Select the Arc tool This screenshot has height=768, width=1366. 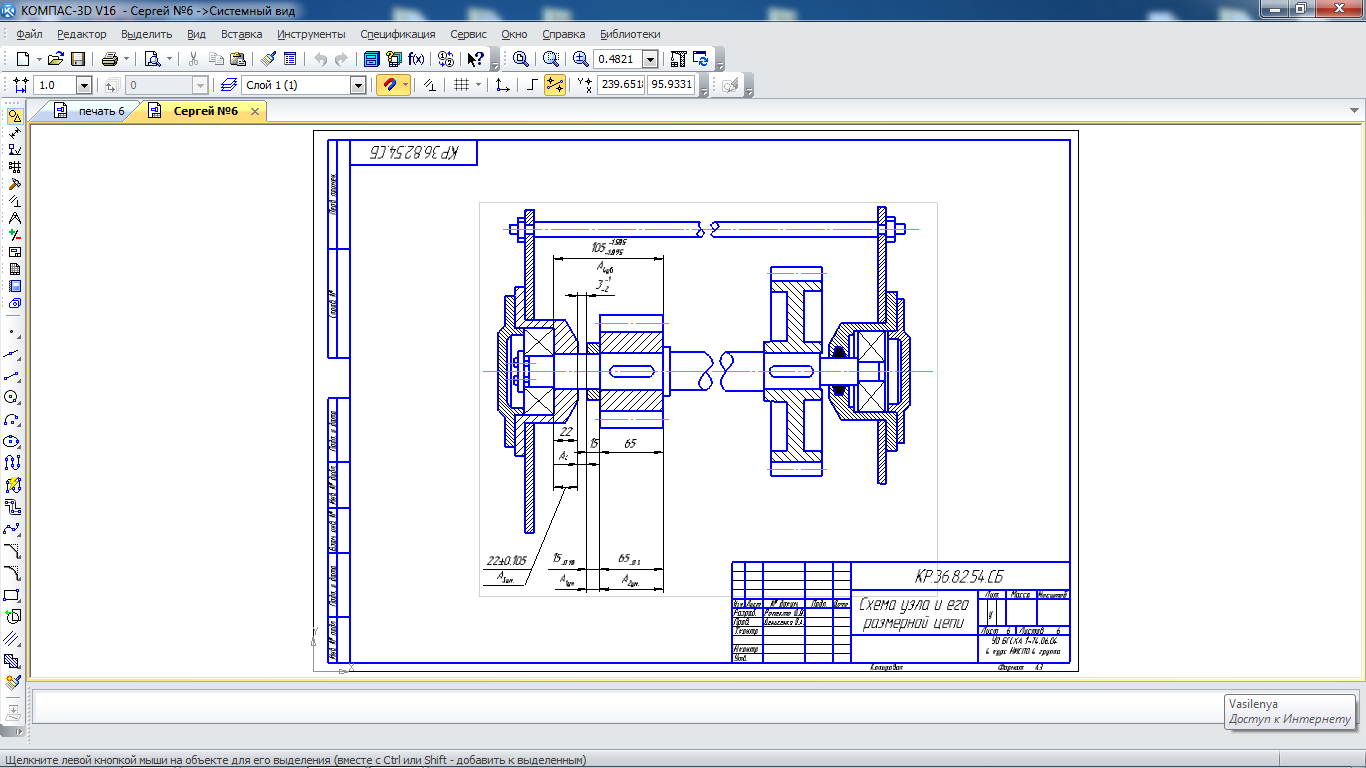point(13,419)
